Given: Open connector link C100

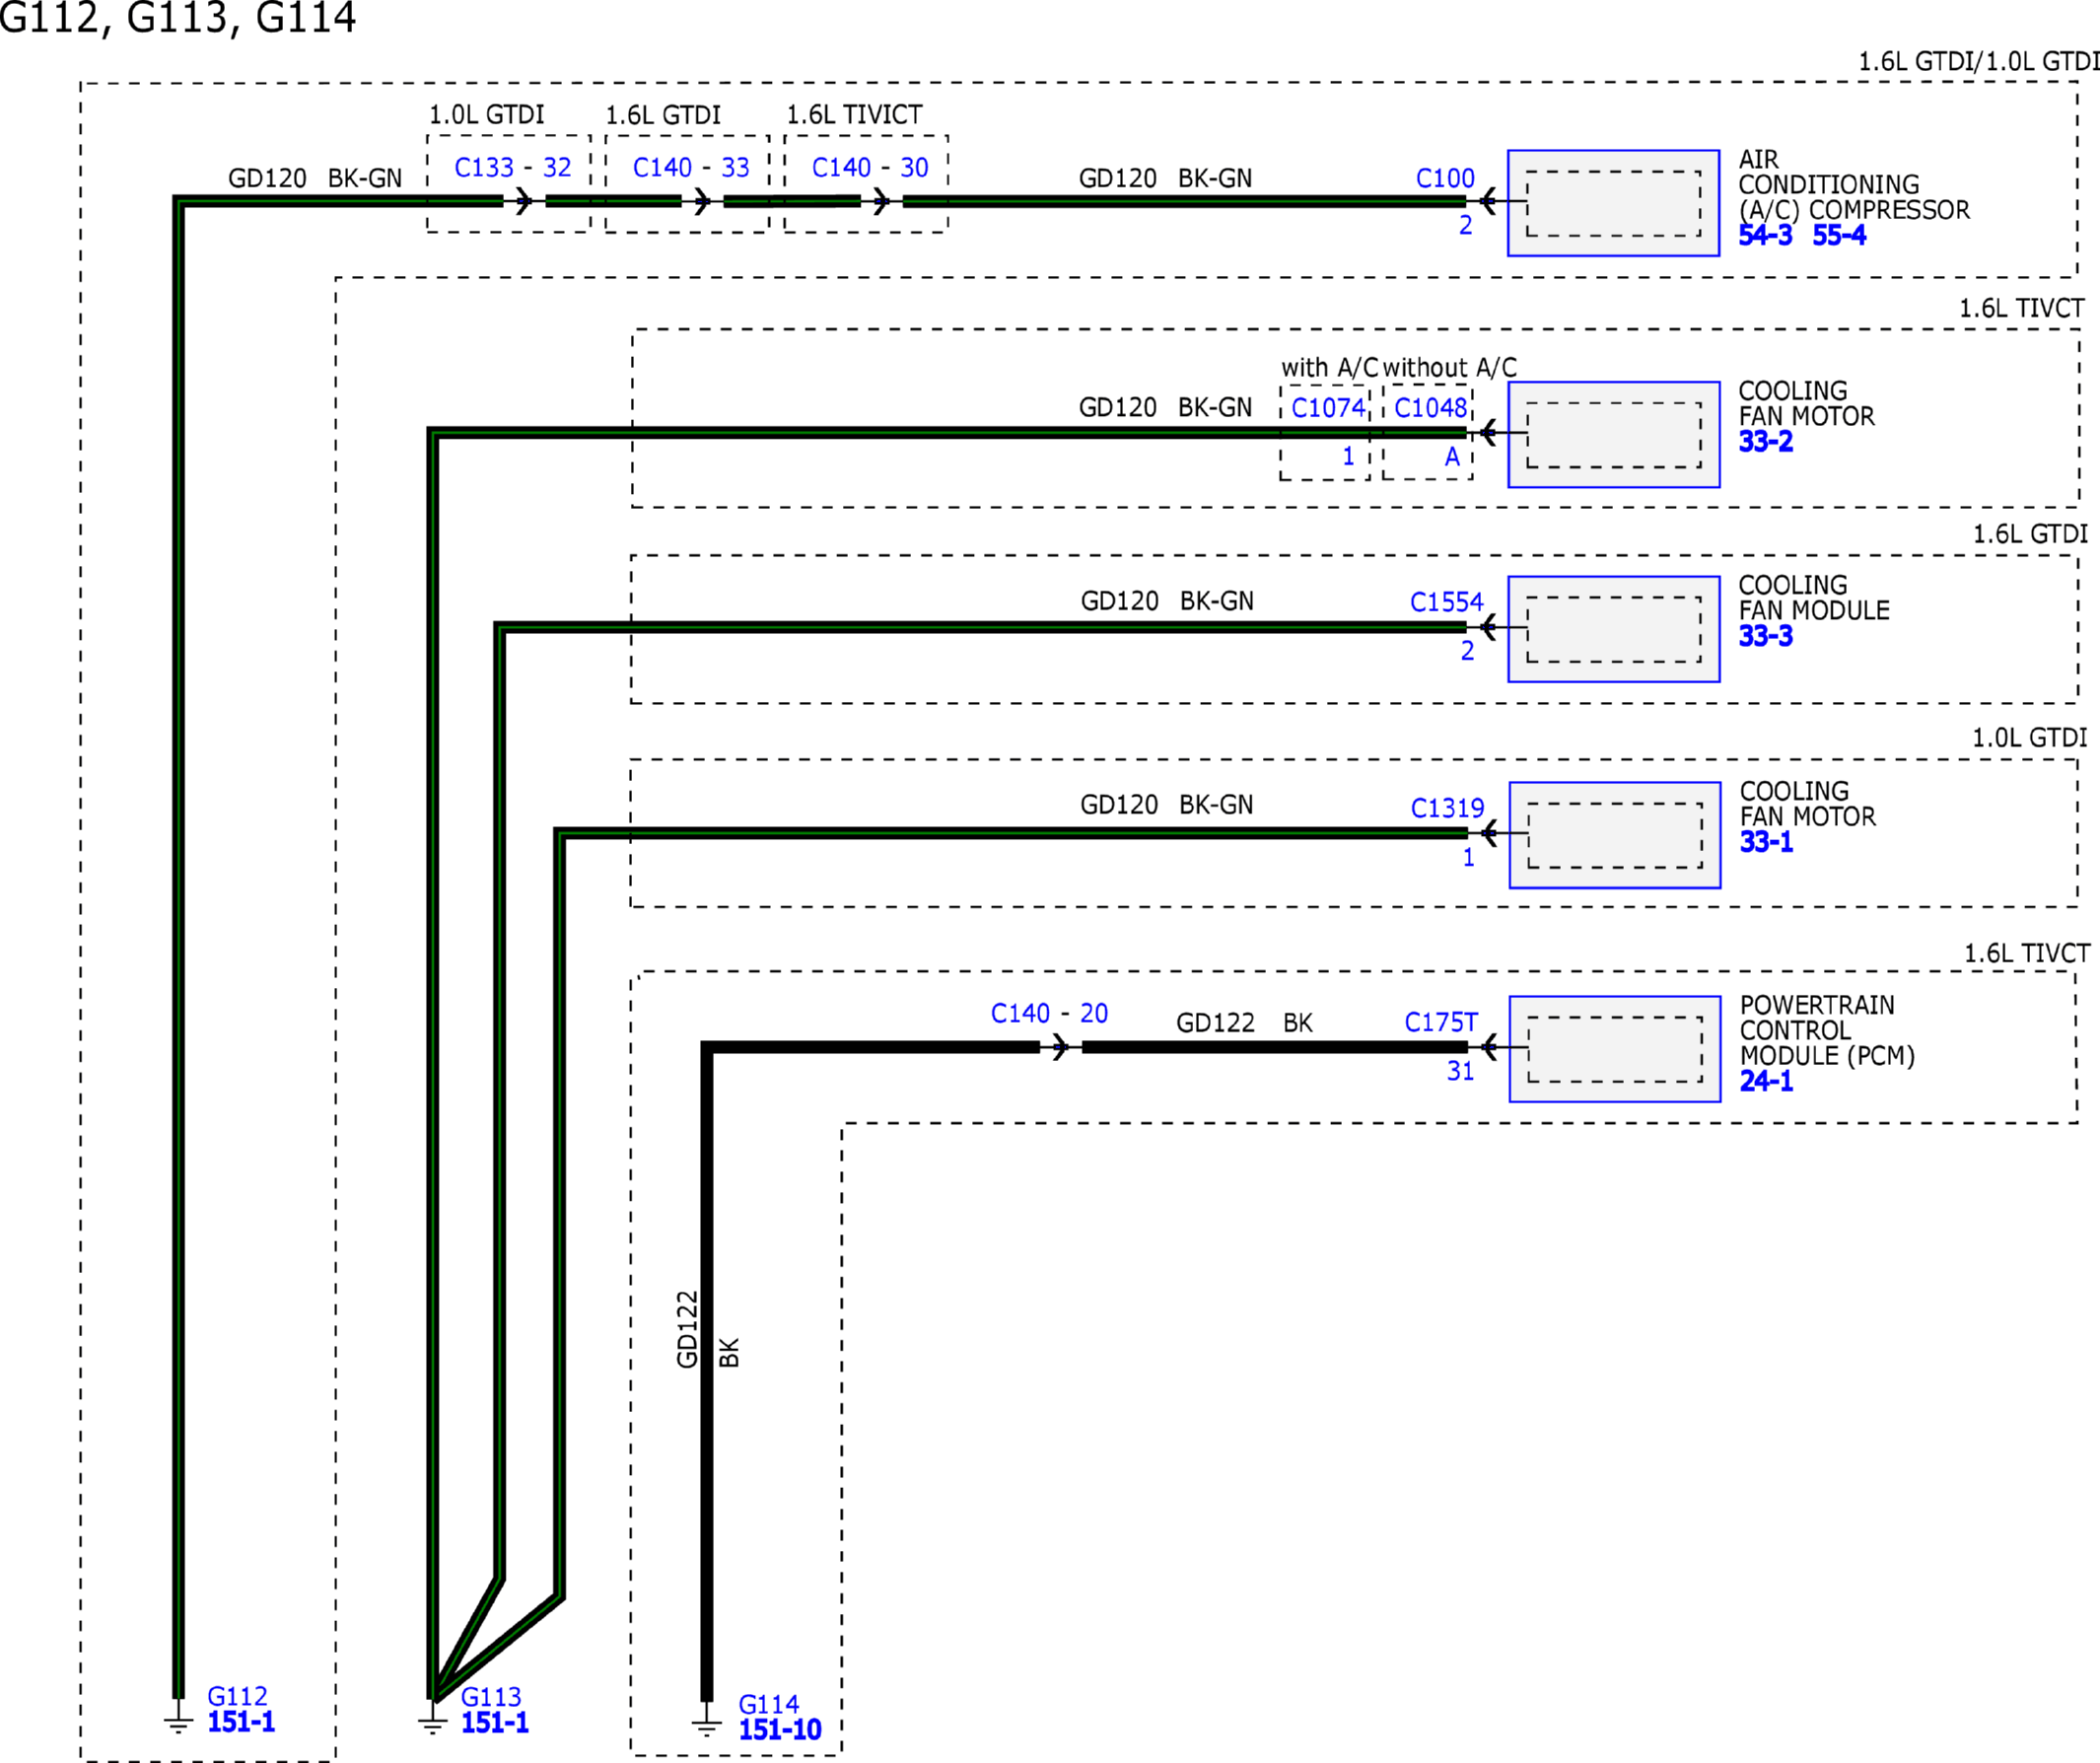Looking at the screenshot, I should pyautogui.click(x=1444, y=178).
